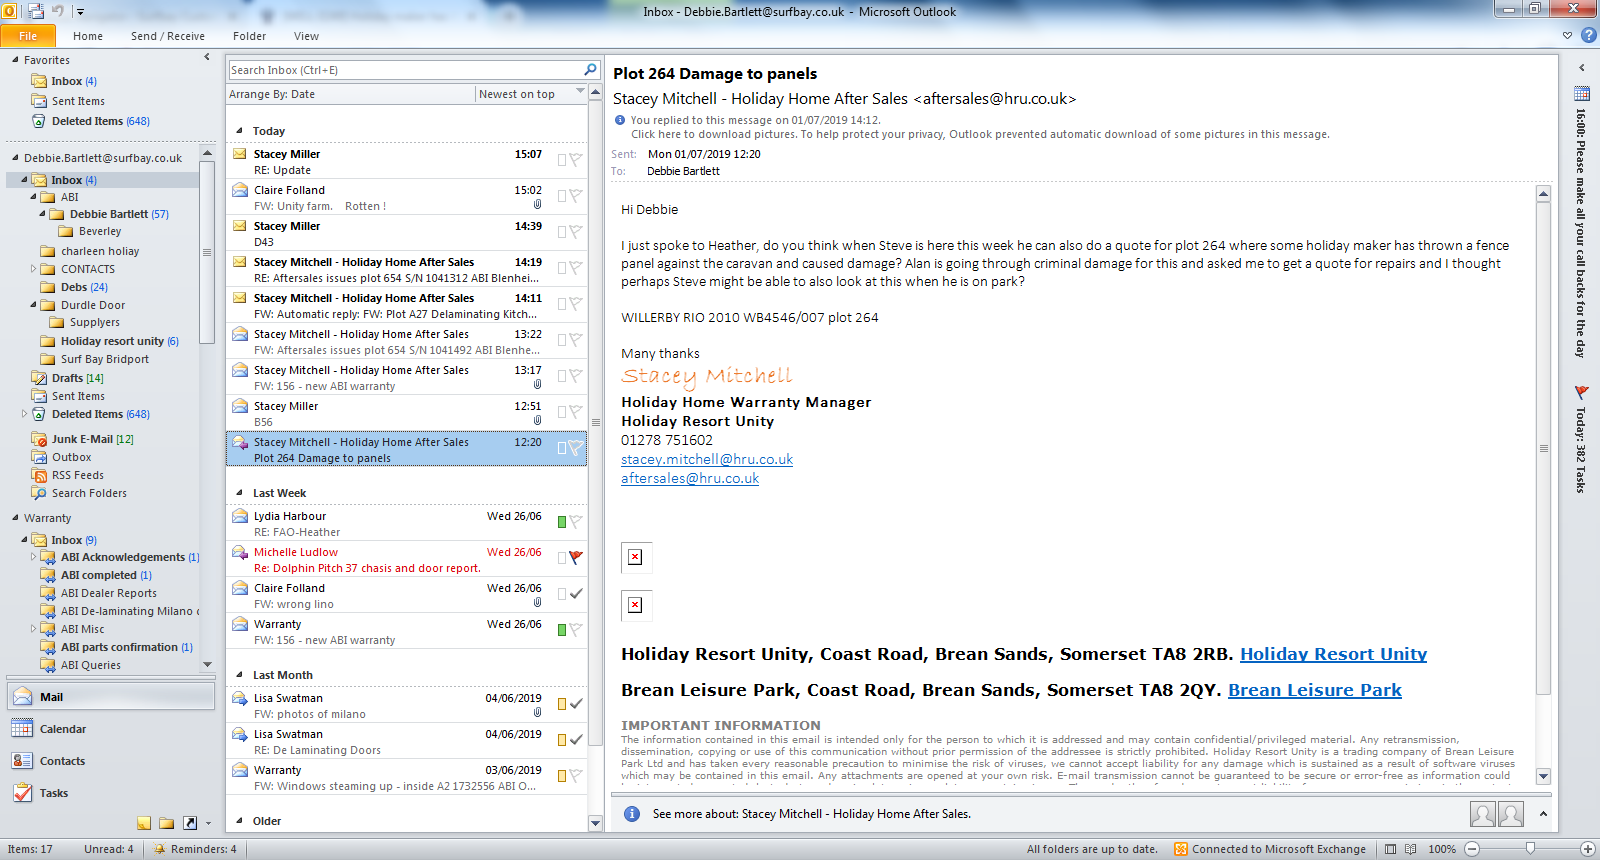This screenshot has width=1600, height=860.
Task: Expand the CONTACTS folder arrow
Action: point(33,269)
